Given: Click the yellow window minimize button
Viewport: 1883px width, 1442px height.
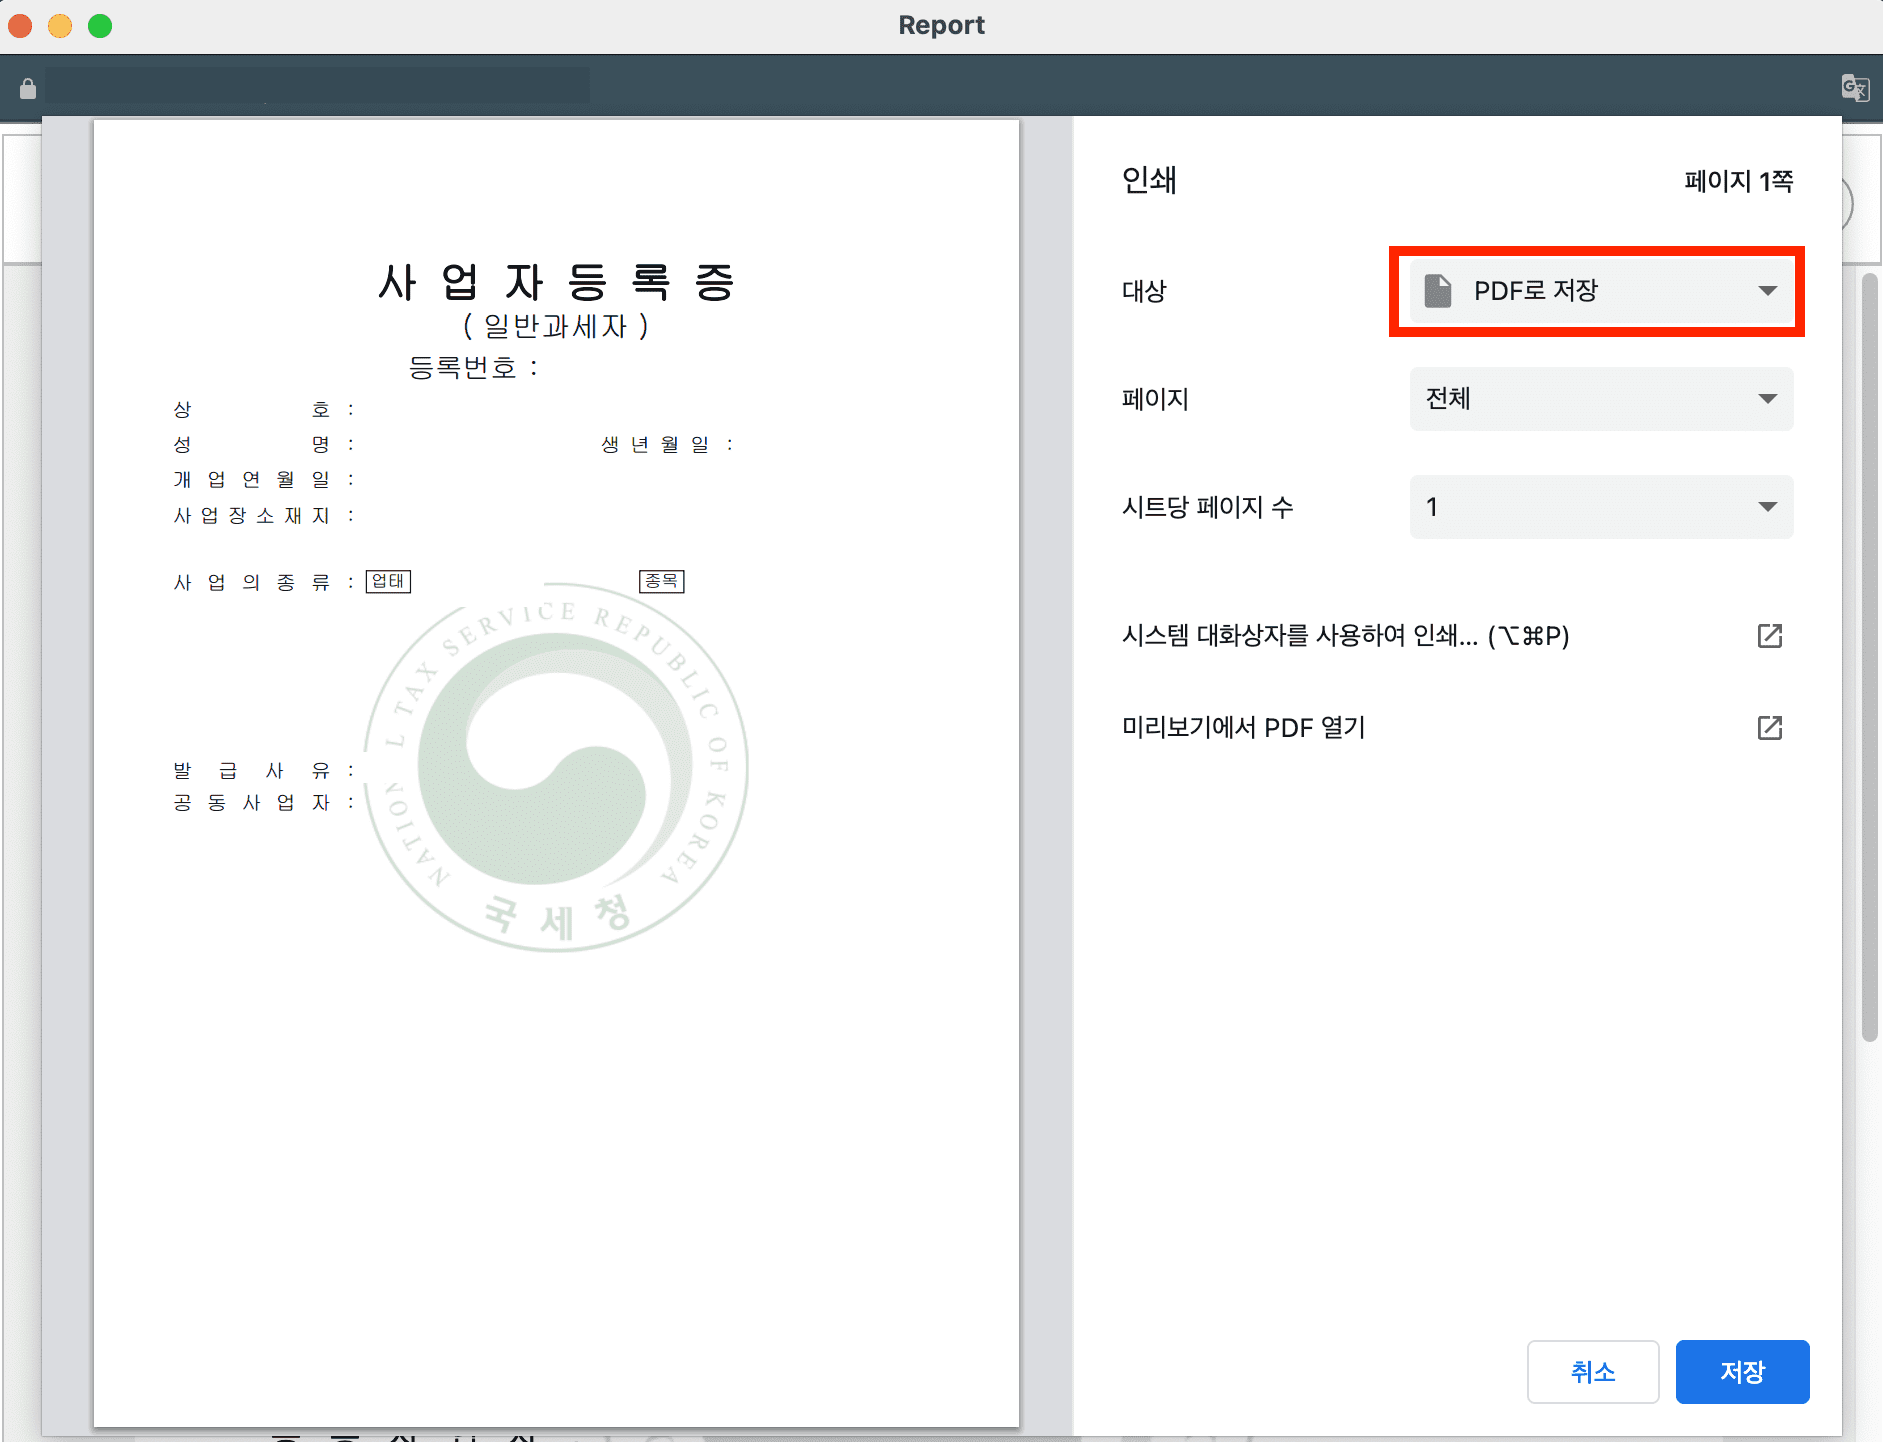Looking at the screenshot, I should tap(60, 25).
